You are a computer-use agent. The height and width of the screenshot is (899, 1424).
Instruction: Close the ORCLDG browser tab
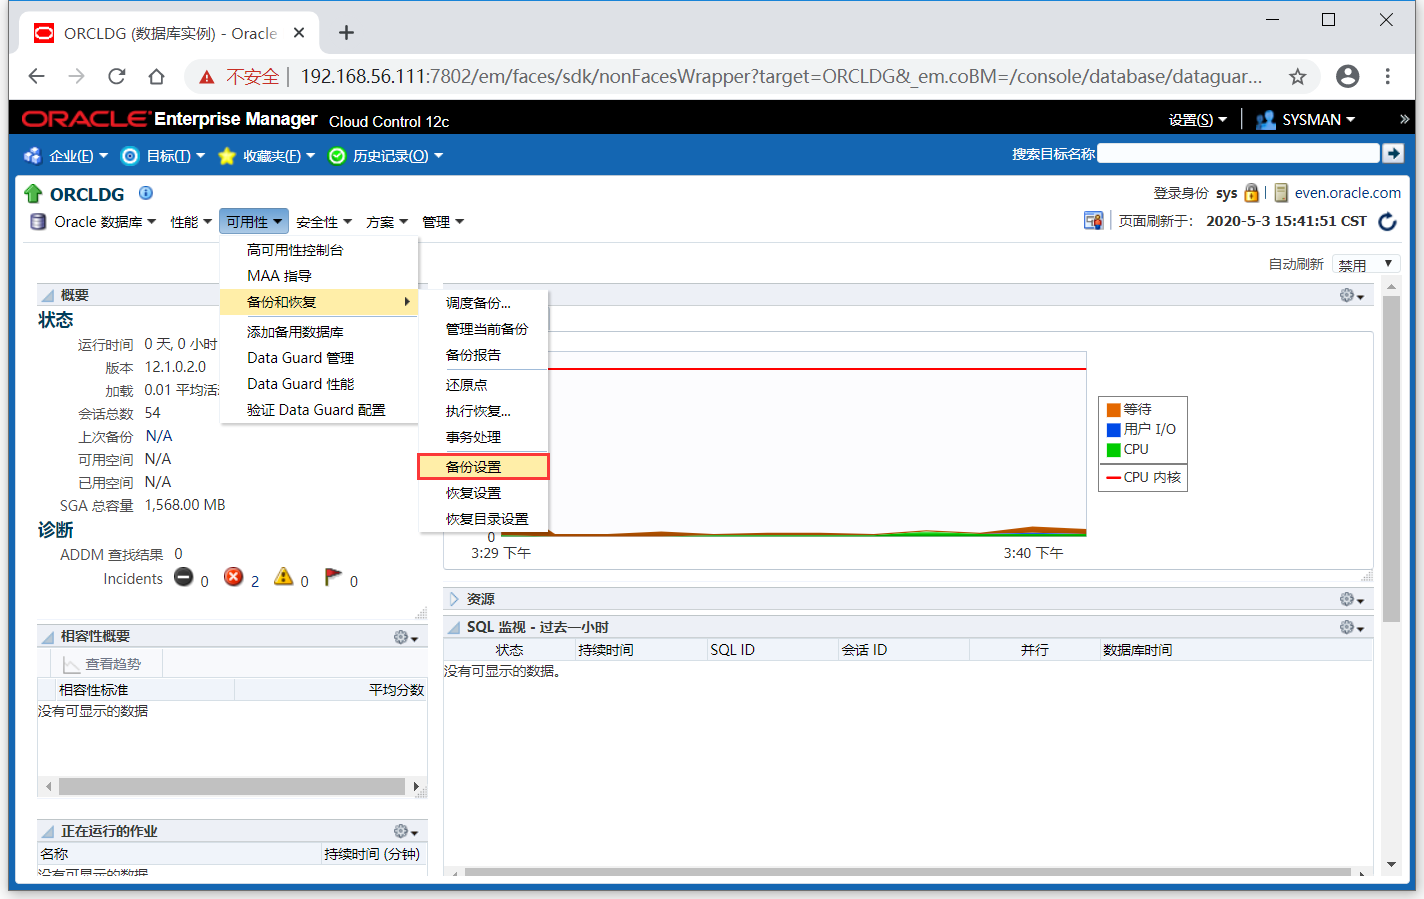tap(299, 33)
